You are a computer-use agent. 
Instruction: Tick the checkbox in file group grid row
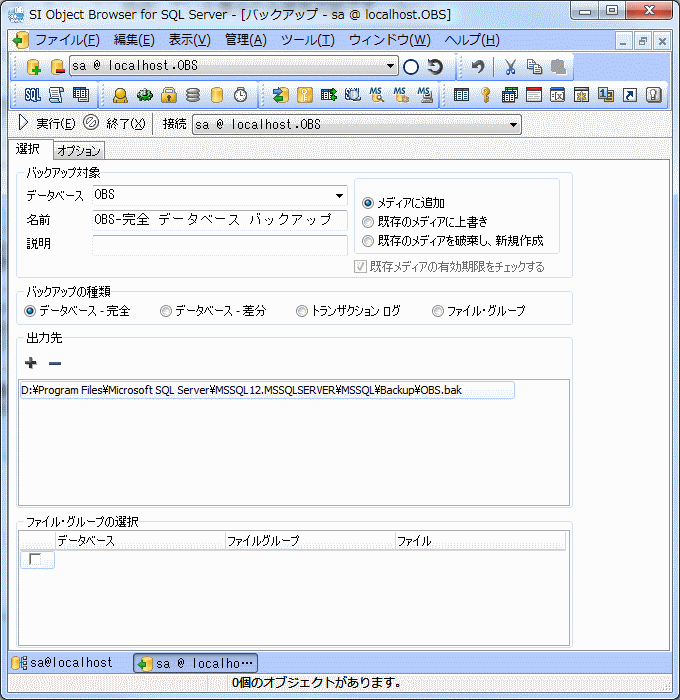tap(36, 560)
